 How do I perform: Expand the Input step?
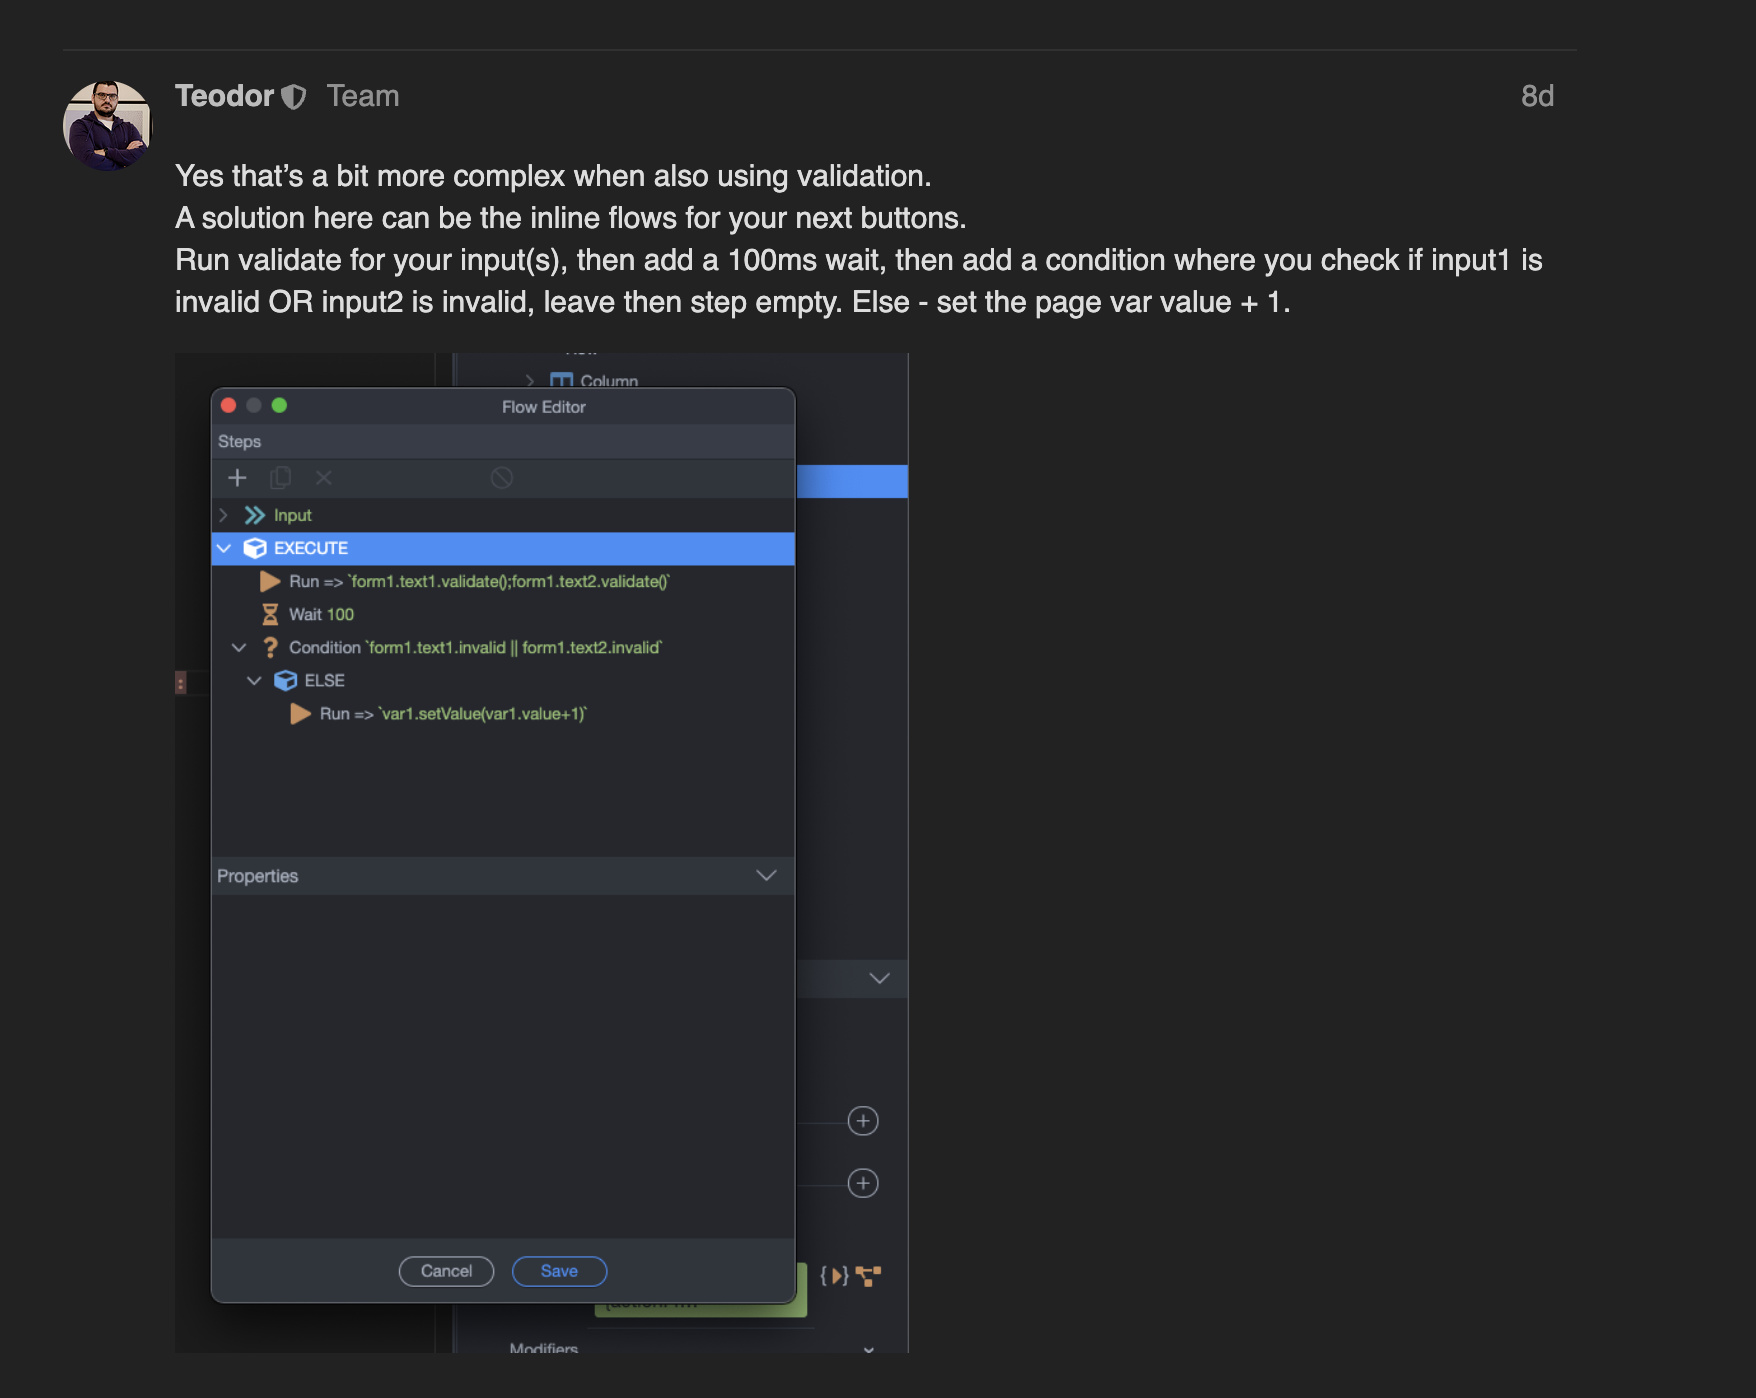point(224,515)
